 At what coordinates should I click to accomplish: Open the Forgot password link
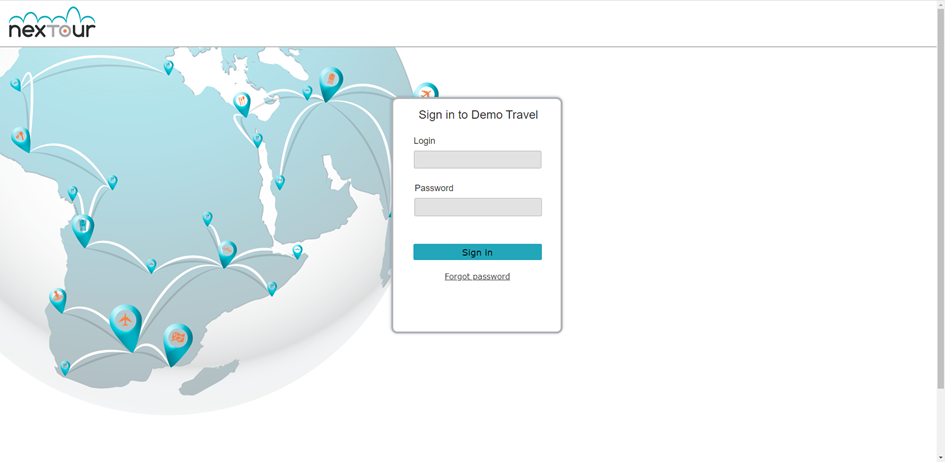click(477, 276)
